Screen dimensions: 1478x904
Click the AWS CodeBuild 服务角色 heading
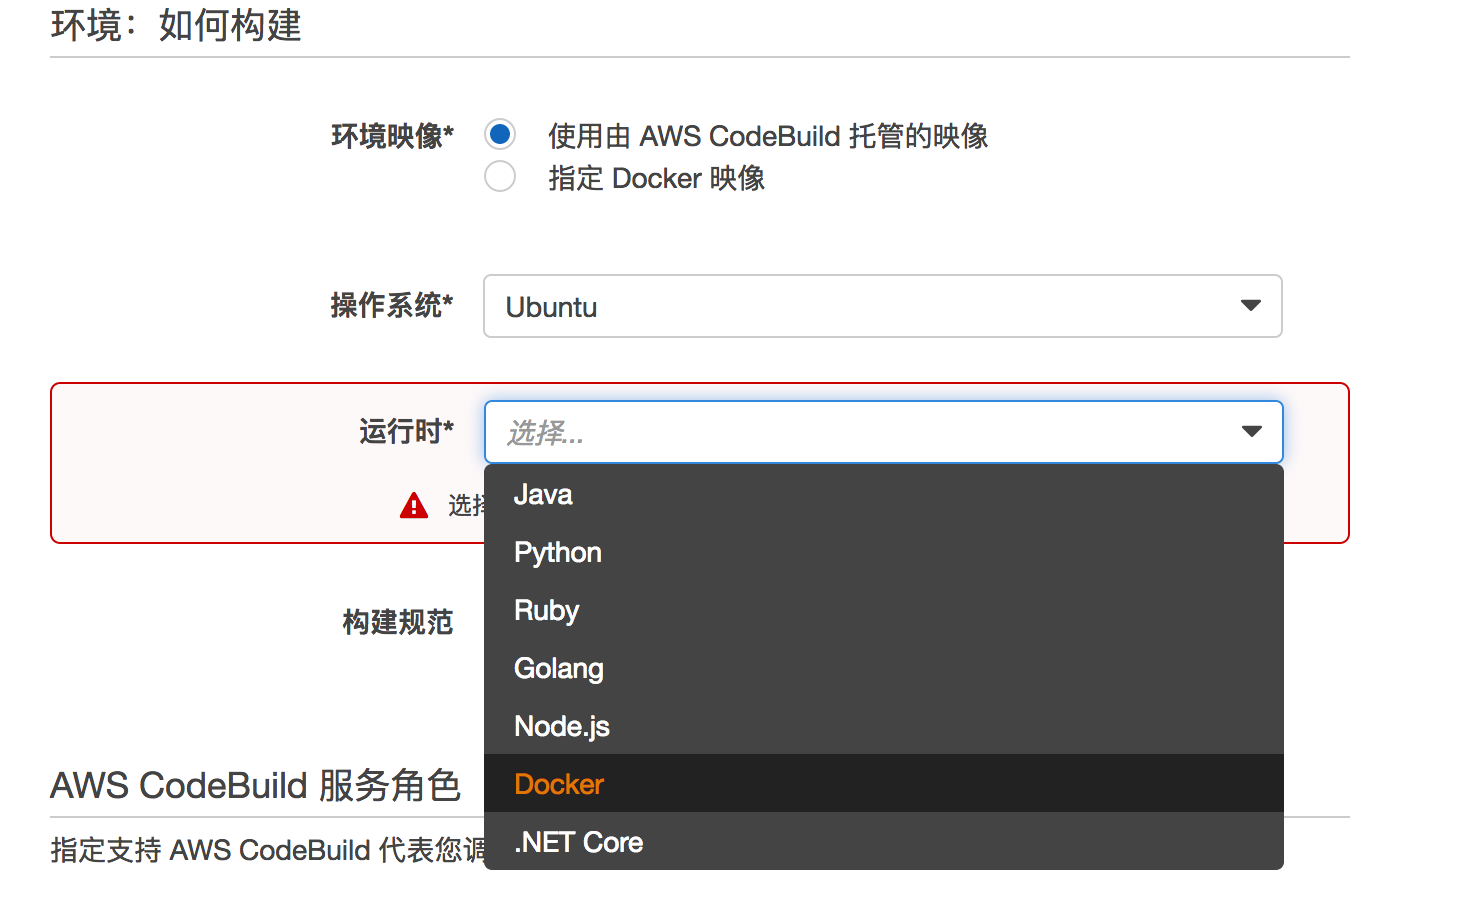pos(255,786)
